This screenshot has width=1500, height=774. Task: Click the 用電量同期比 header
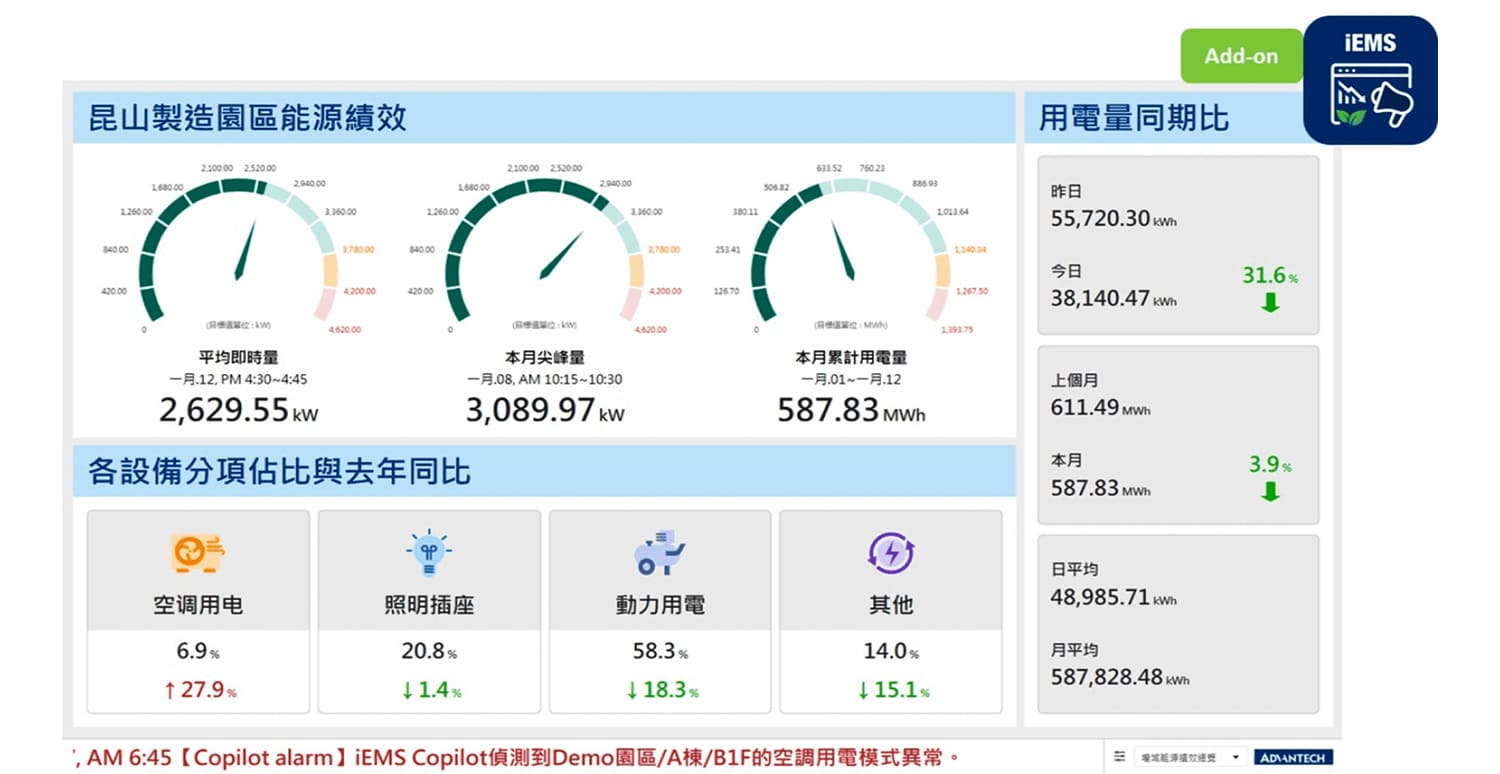(1134, 118)
